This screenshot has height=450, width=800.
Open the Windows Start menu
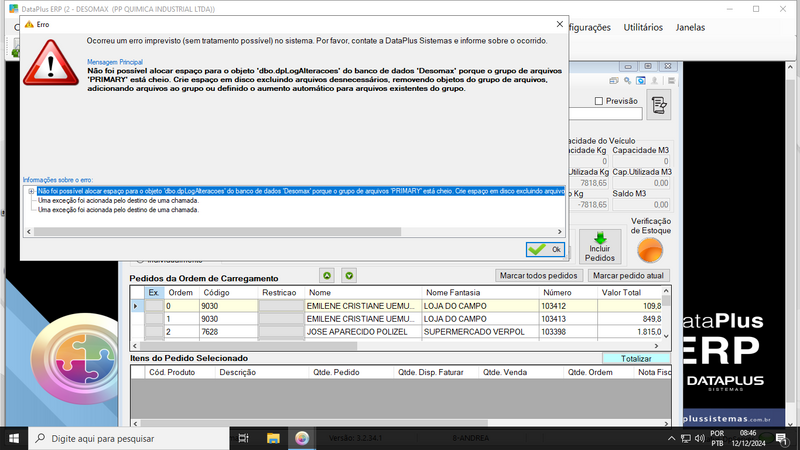coord(14,438)
